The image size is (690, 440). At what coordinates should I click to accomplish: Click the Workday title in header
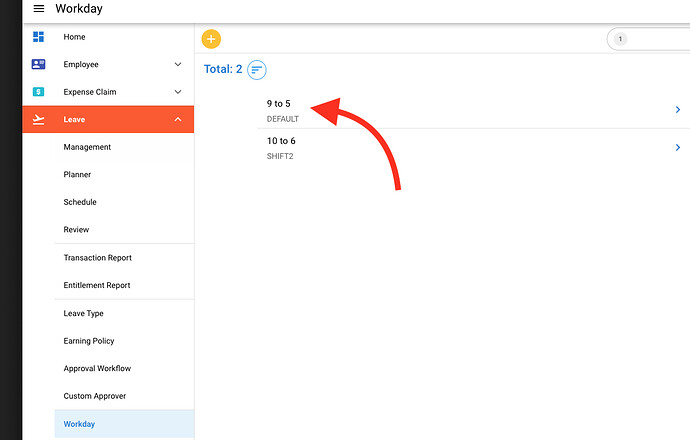pos(79,9)
